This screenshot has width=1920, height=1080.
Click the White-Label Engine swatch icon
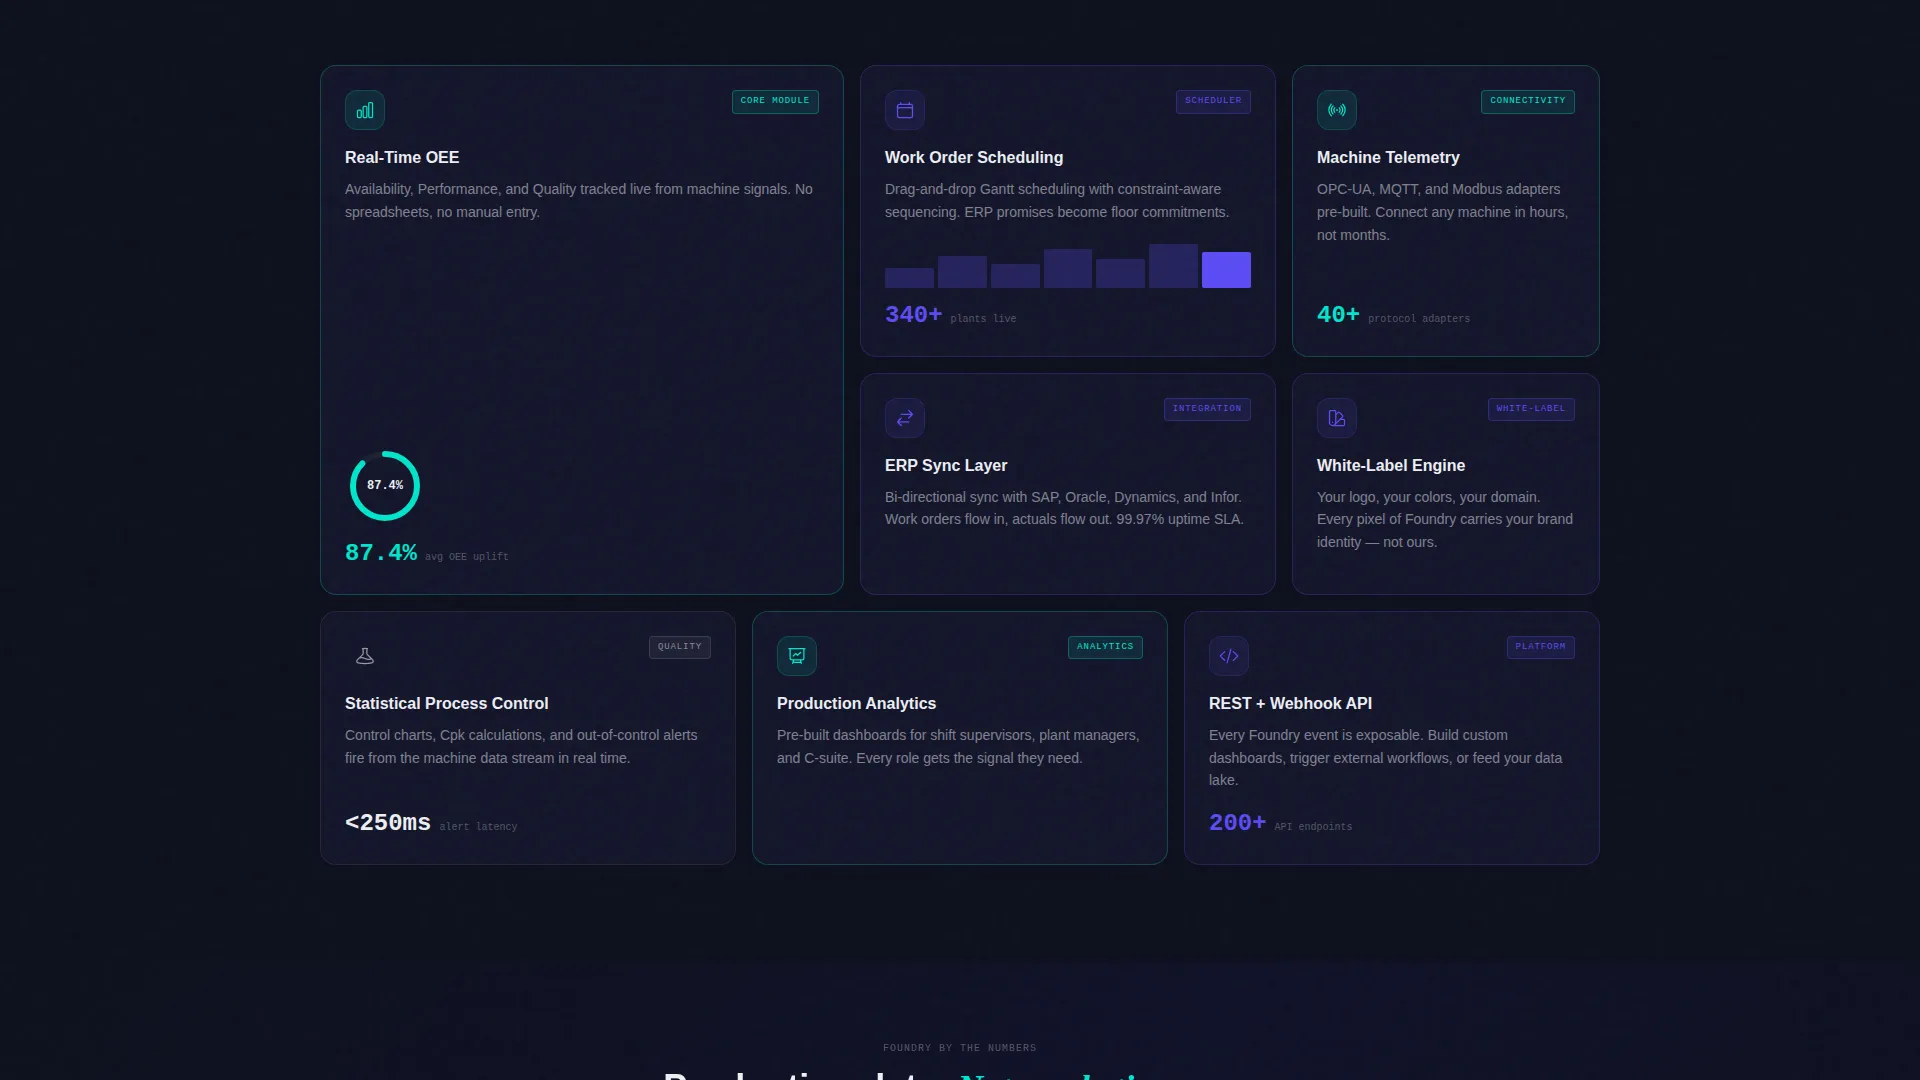click(x=1337, y=418)
